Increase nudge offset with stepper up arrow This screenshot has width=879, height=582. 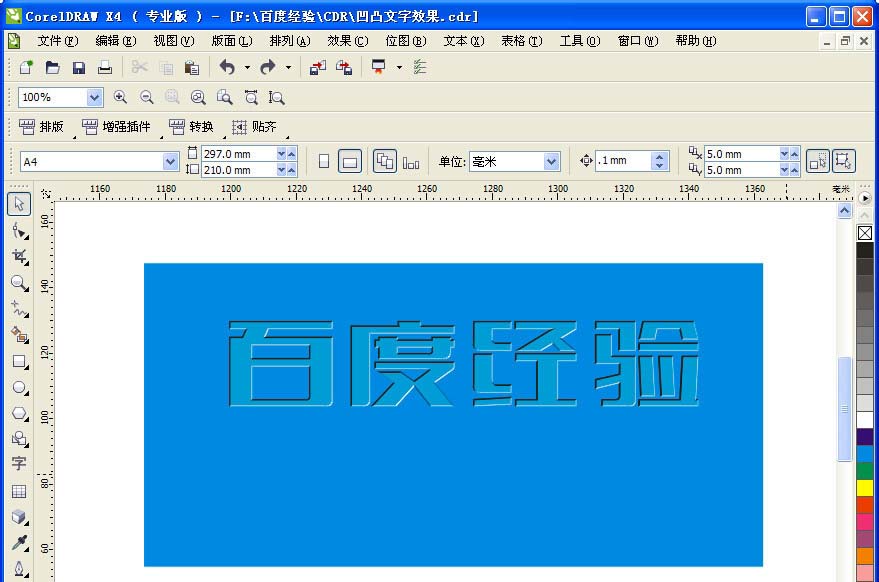[660, 156]
